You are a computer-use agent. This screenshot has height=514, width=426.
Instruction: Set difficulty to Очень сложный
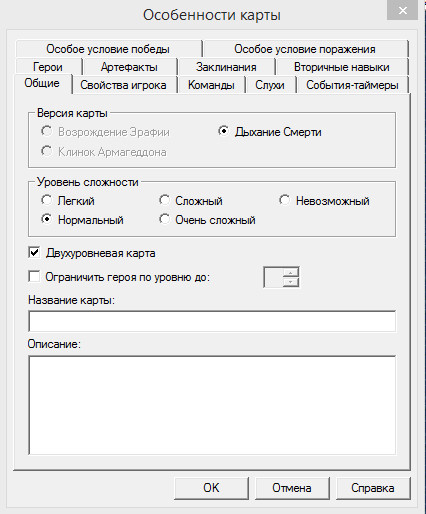point(164,219)
